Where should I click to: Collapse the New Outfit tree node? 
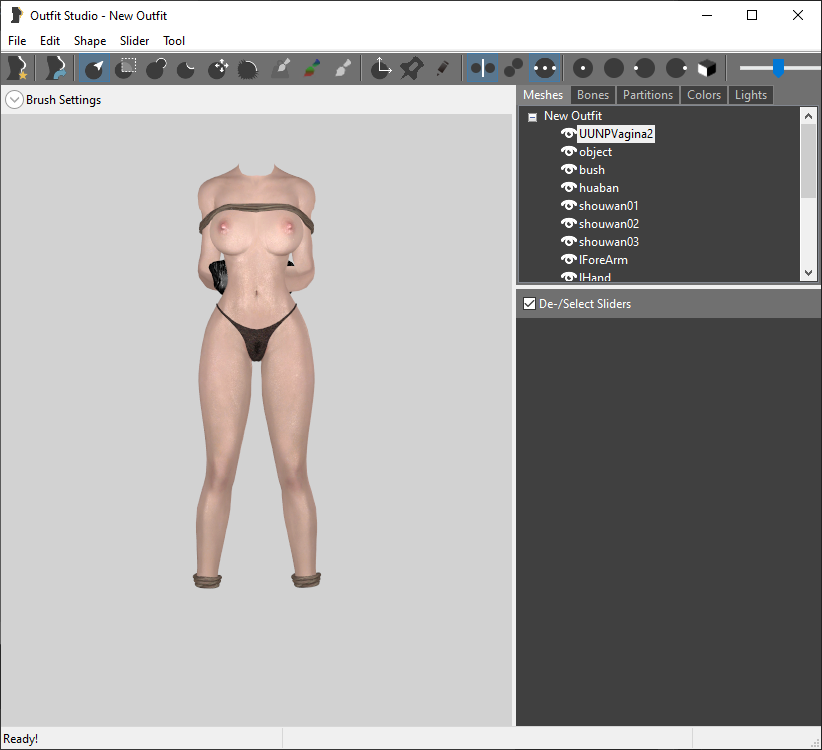pyautogui.click(x=532, y=117)
